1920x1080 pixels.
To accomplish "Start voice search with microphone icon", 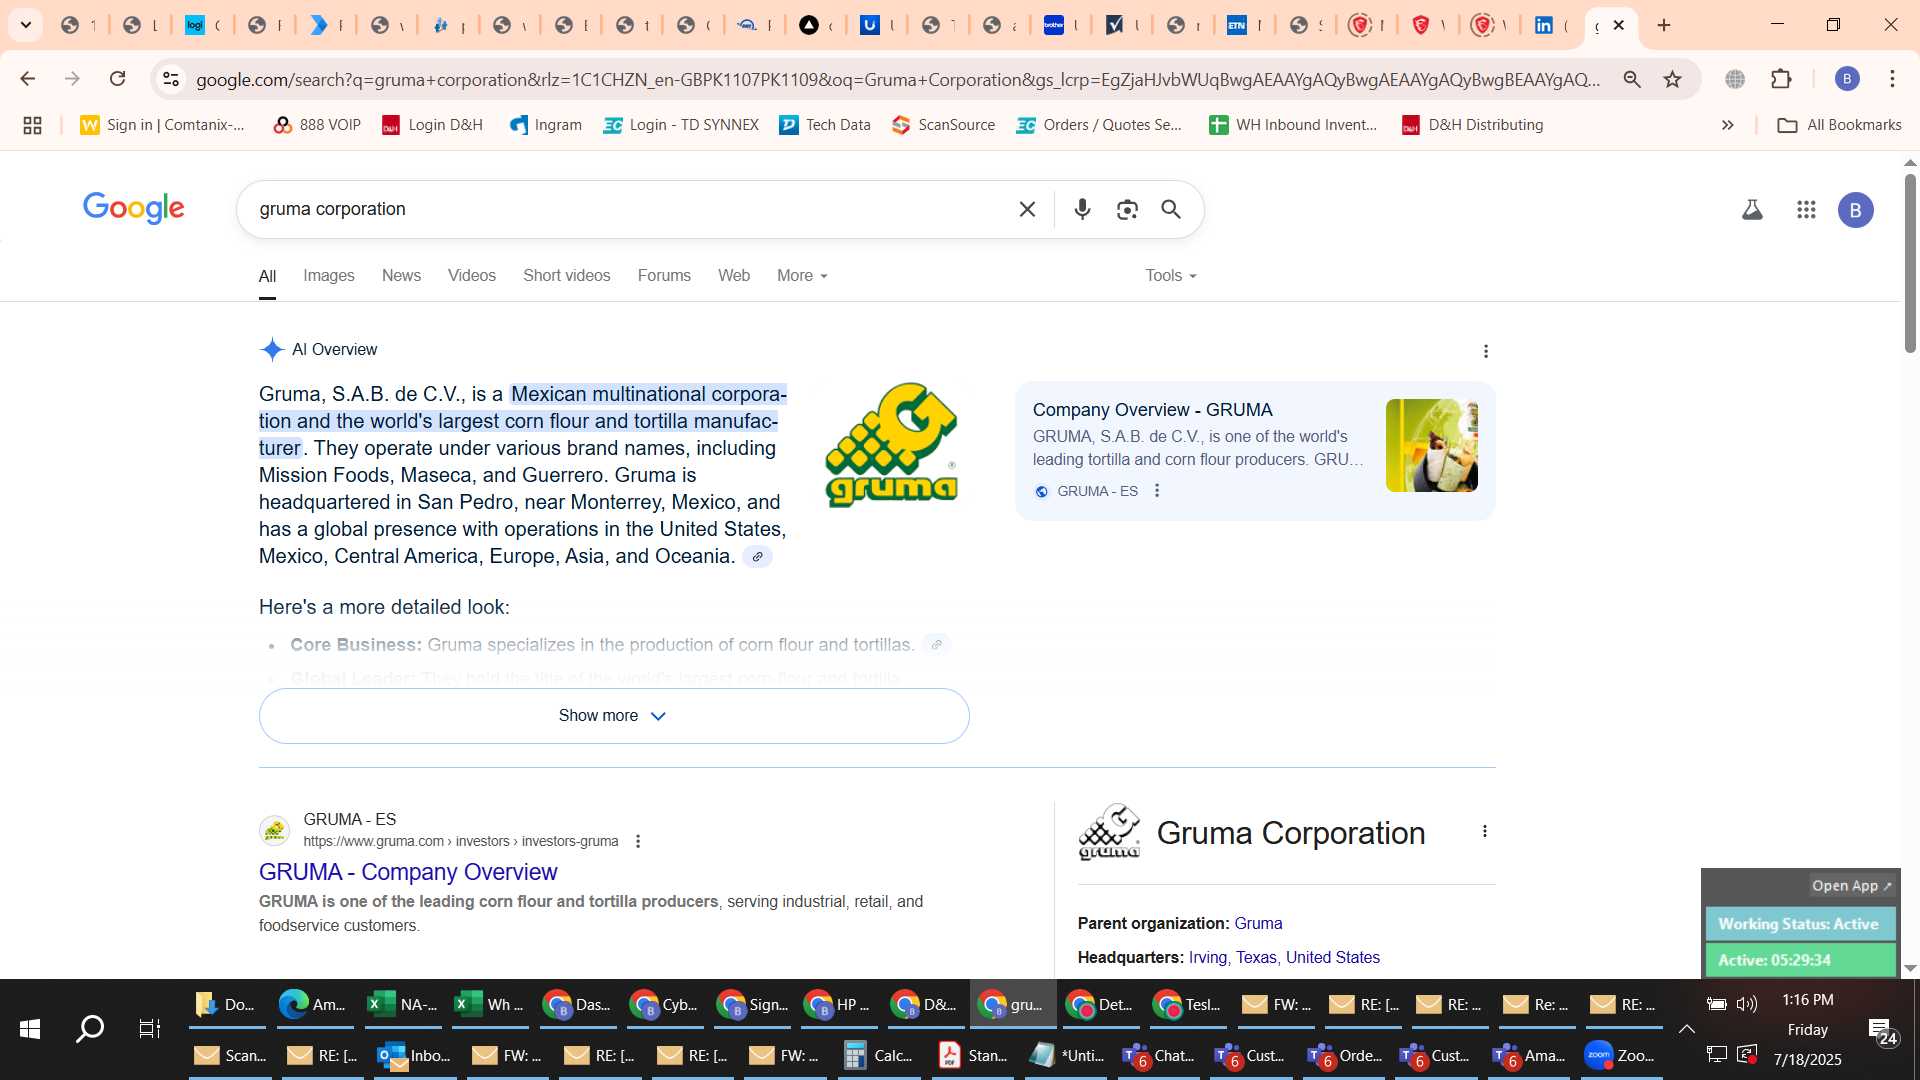I will pyautogui.click(x=1082, y=209).
